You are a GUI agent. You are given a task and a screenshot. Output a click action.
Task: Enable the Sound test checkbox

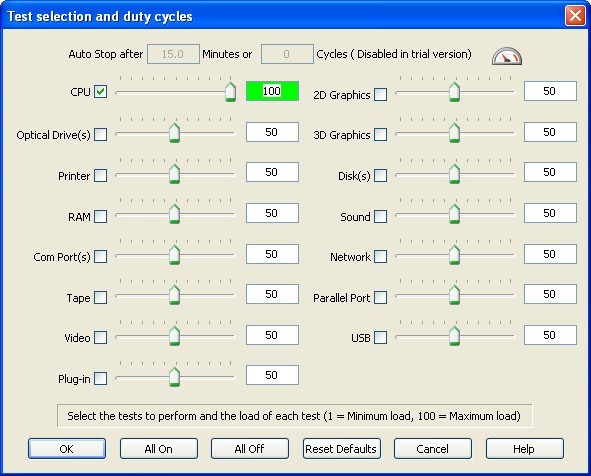[x=380, y=216]
